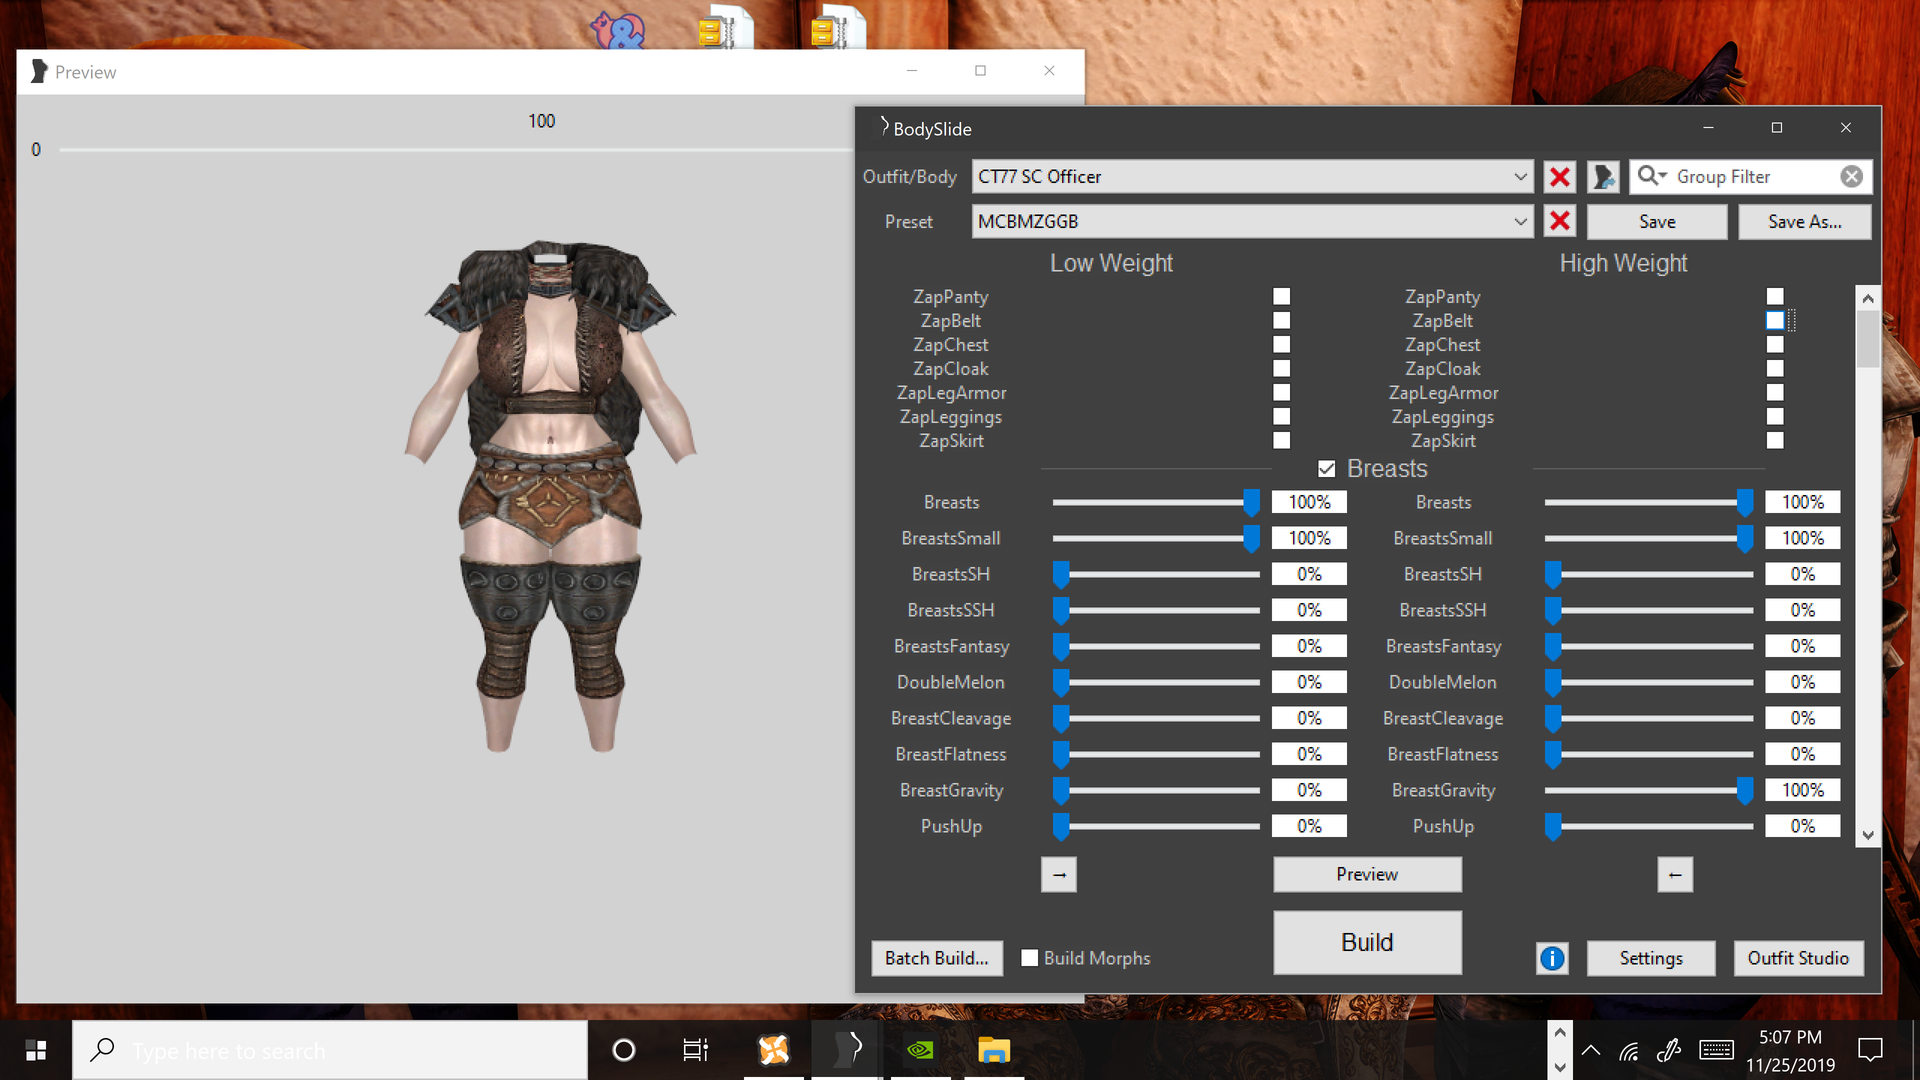
Task: Open Windows Start menu
Action: [x=36, y=1050]
